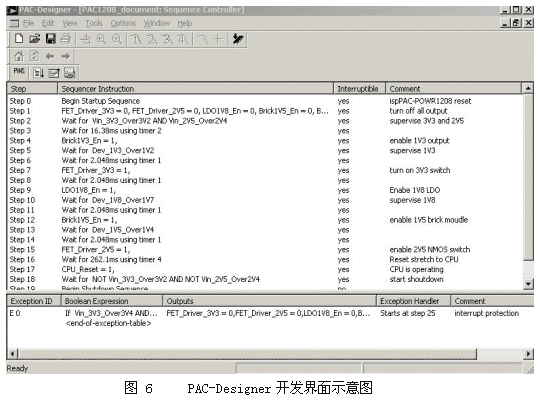The height and width of the screenshot is (403, 540).
Task: Click the grayed toolbar icon numbered 1
Action: tap(136, 39)
